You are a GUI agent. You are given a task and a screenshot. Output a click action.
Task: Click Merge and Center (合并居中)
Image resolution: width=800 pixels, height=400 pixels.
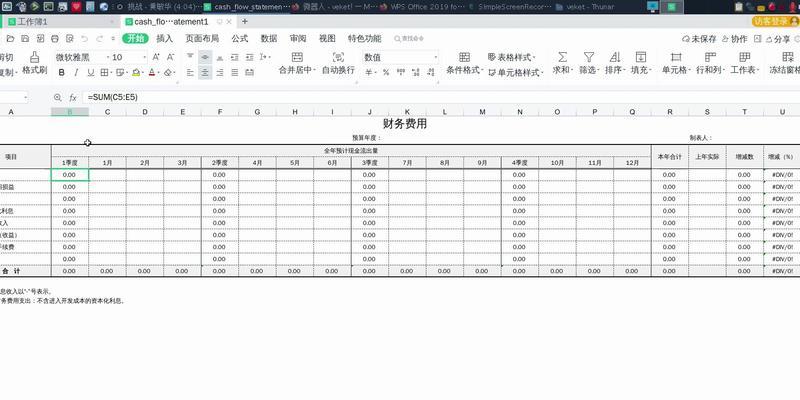(x=297, y=63)
